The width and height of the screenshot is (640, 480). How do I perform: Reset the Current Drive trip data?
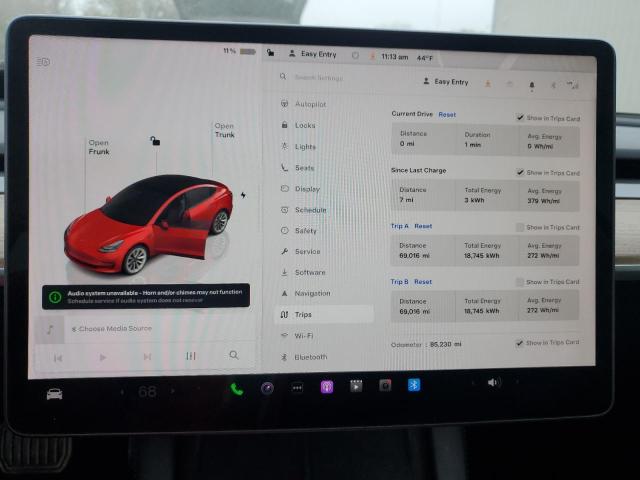pos(447,115)
